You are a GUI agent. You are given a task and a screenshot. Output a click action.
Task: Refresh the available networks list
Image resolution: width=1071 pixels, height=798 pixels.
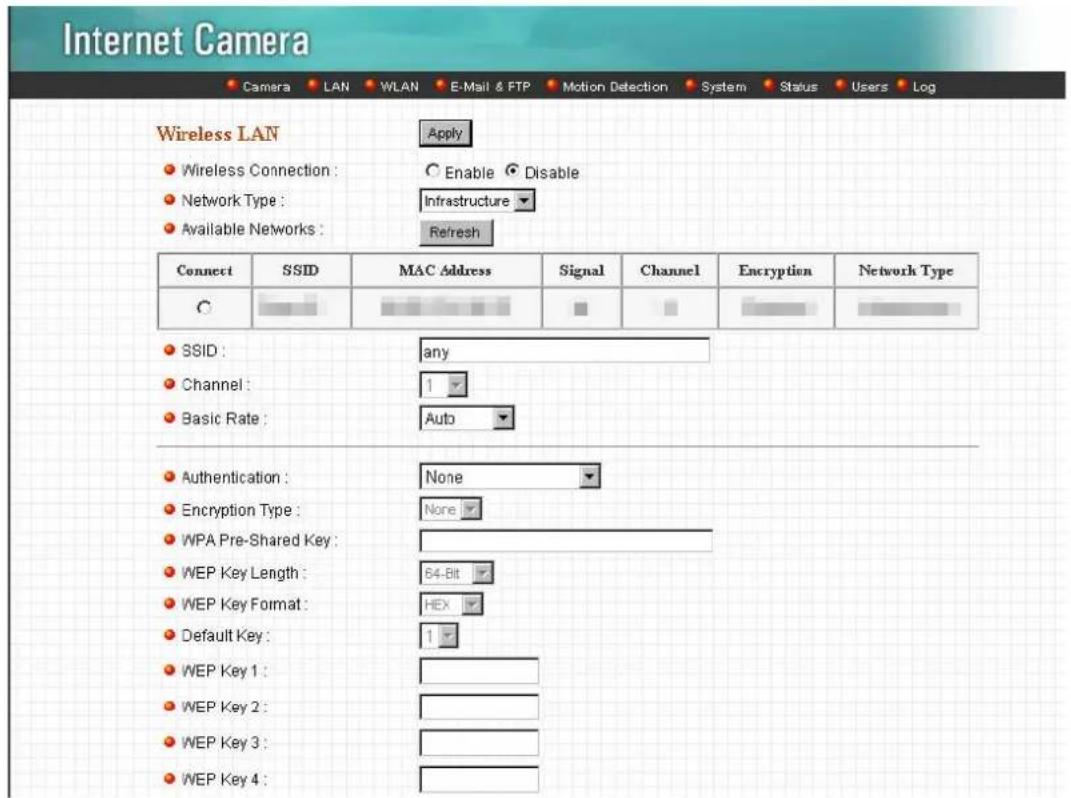point(456,232)
